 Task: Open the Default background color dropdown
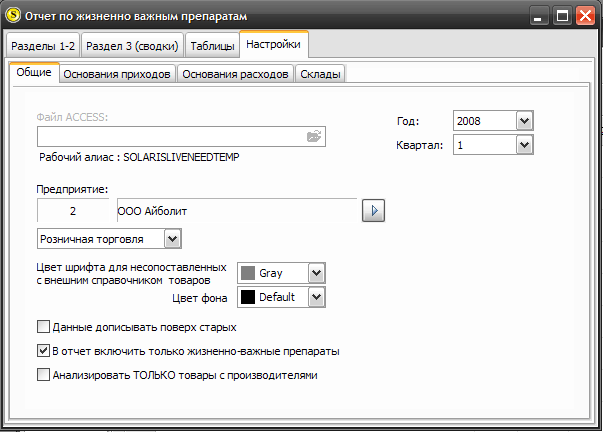click(x=316, y=297)
